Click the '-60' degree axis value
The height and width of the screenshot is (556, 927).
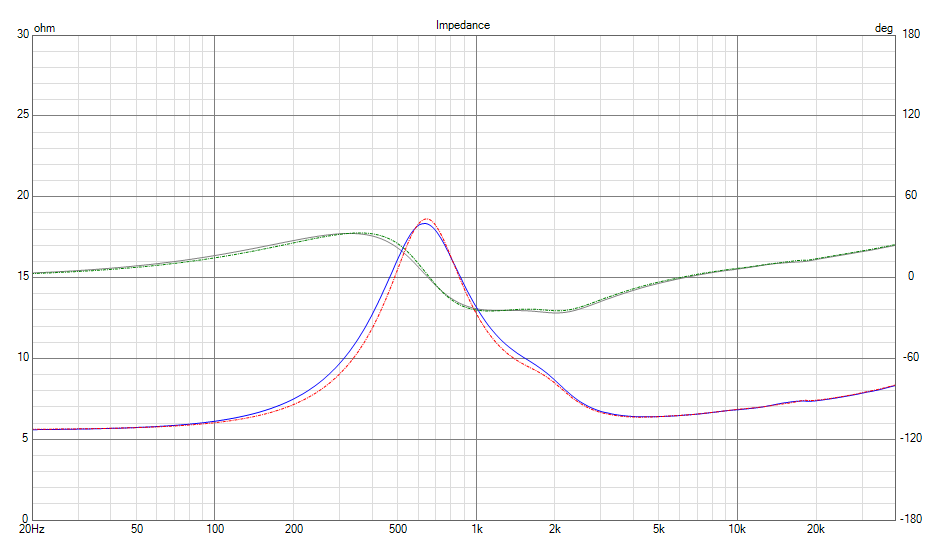(x=911, y=357)
